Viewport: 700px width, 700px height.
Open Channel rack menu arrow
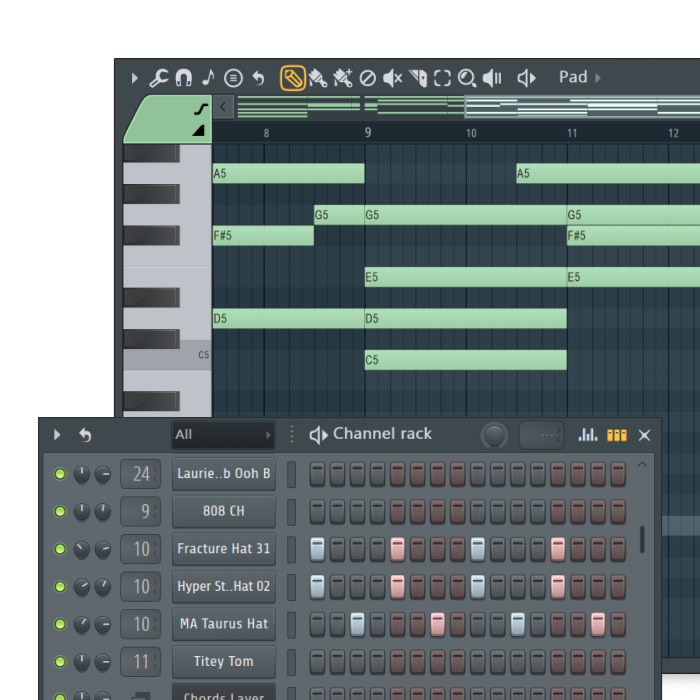57,435
